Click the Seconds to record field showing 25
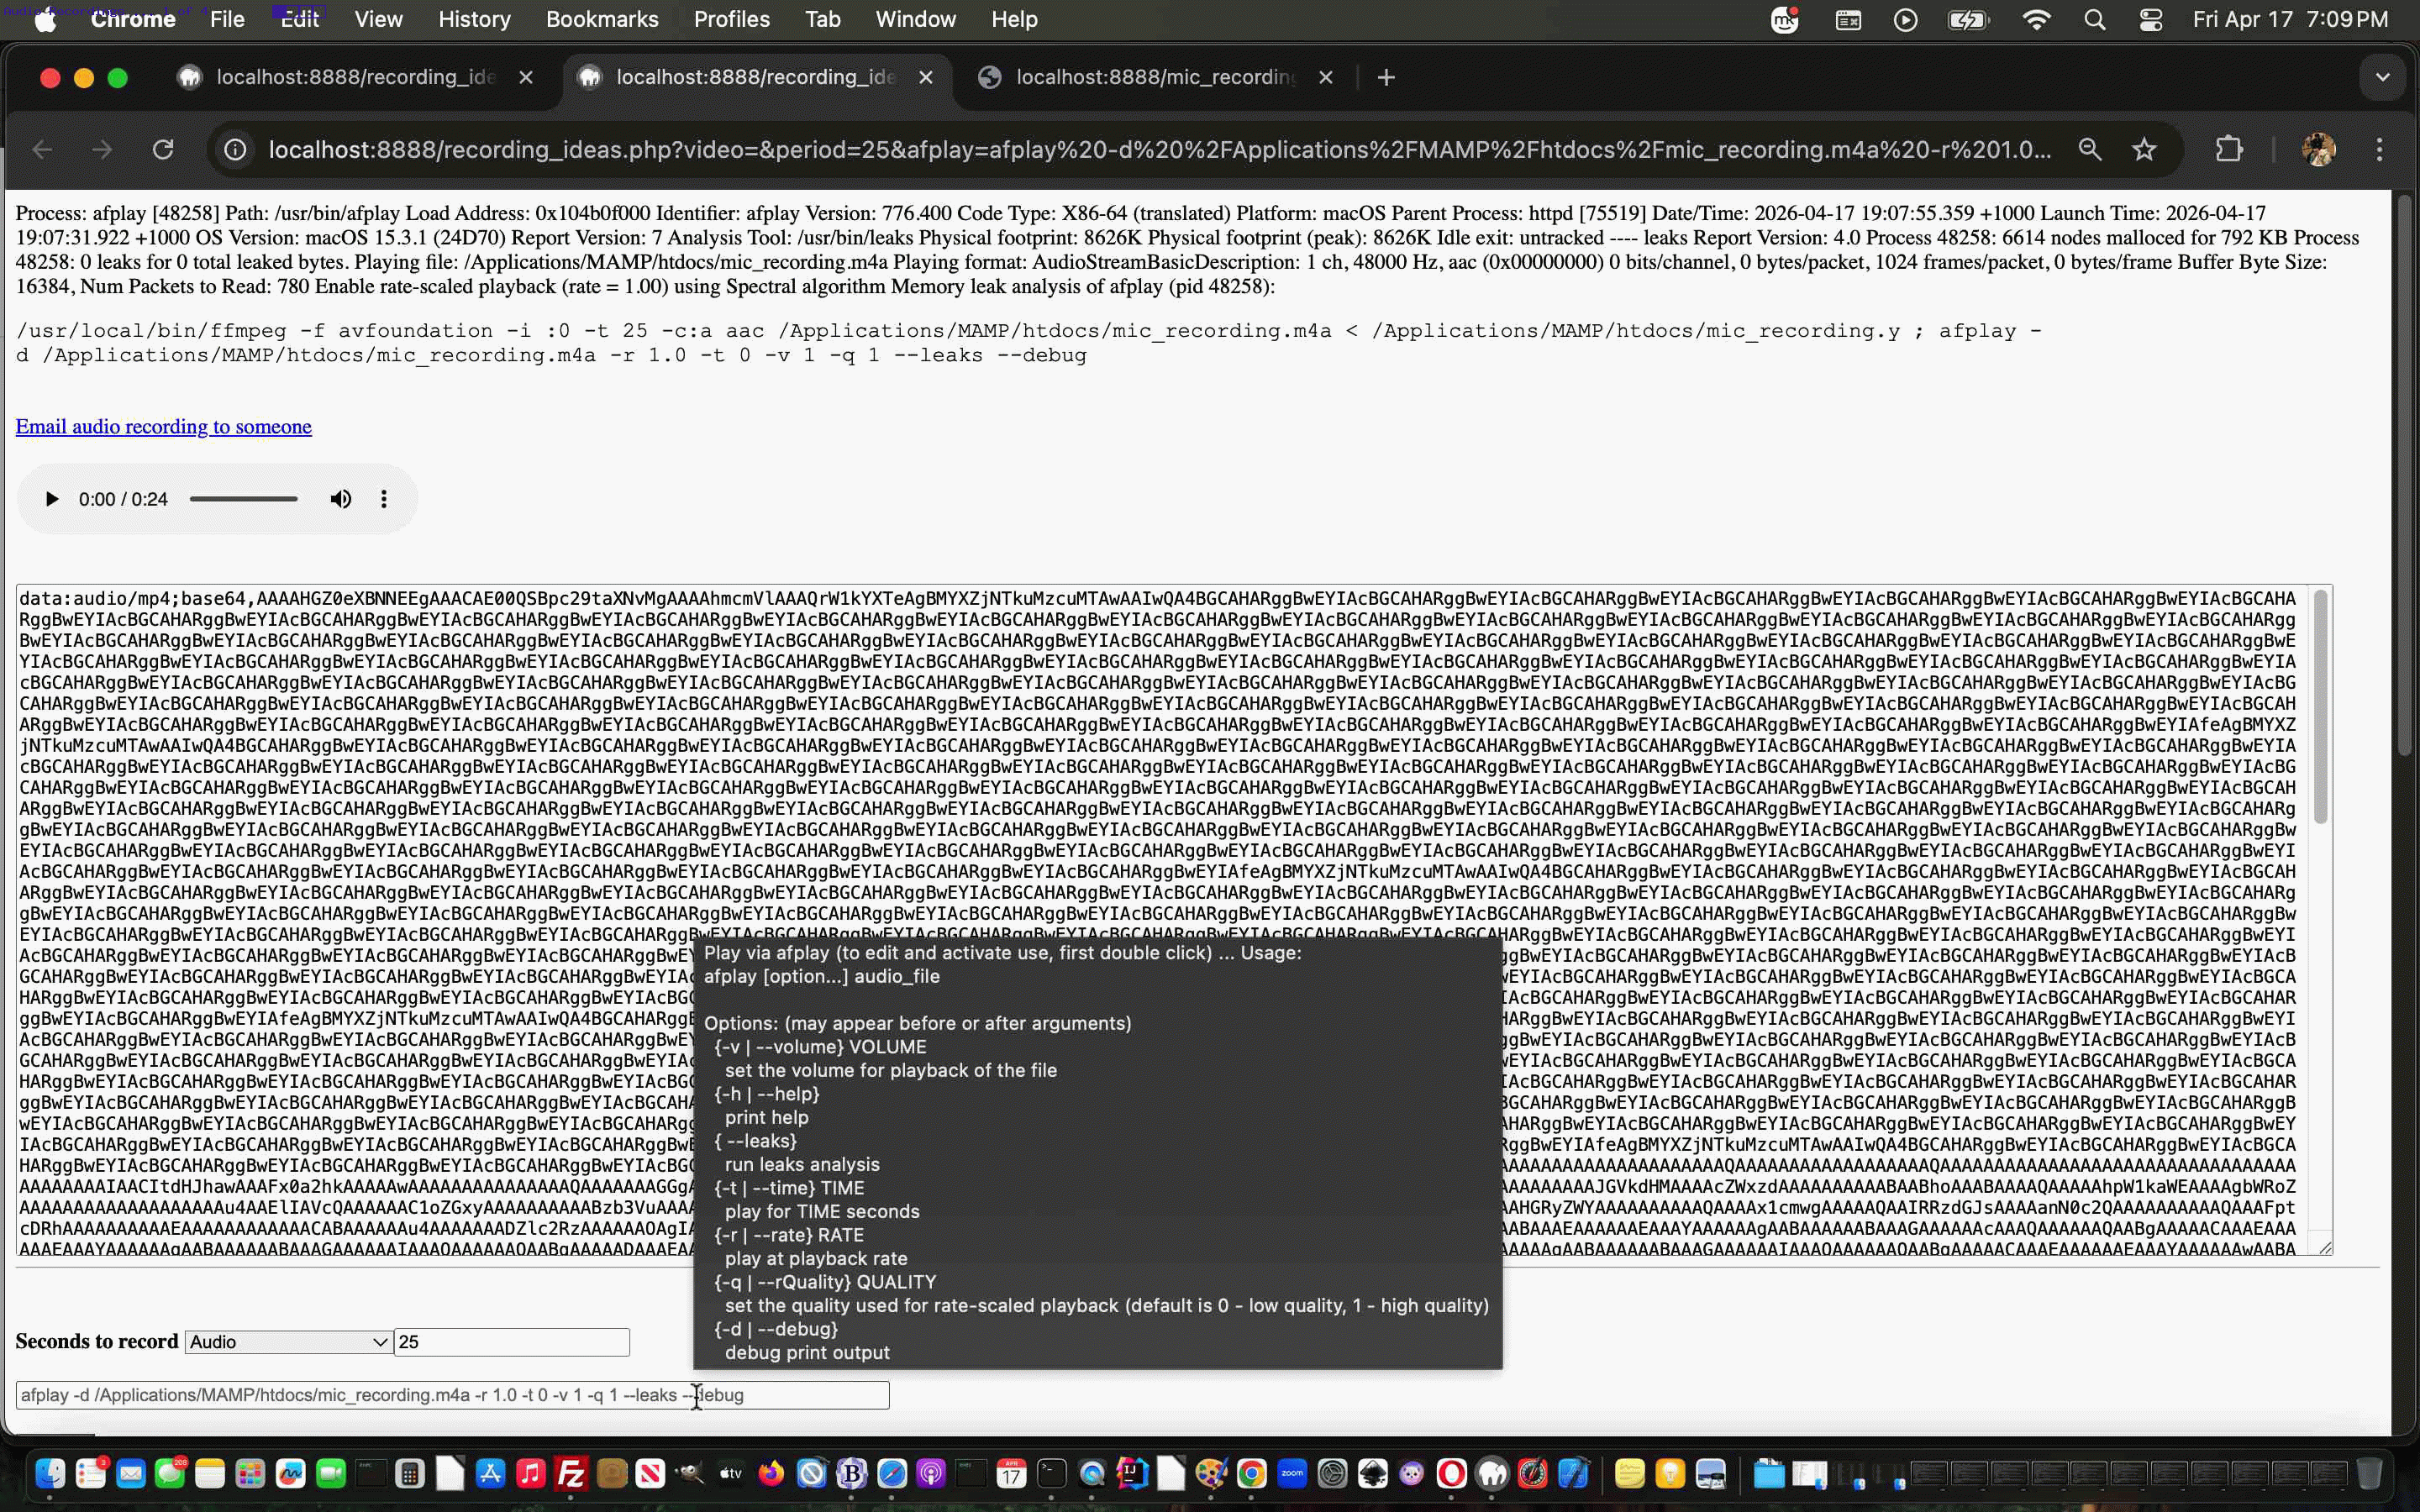This screenshot has width=2420, height=1512. click(x=511, y=1342)
